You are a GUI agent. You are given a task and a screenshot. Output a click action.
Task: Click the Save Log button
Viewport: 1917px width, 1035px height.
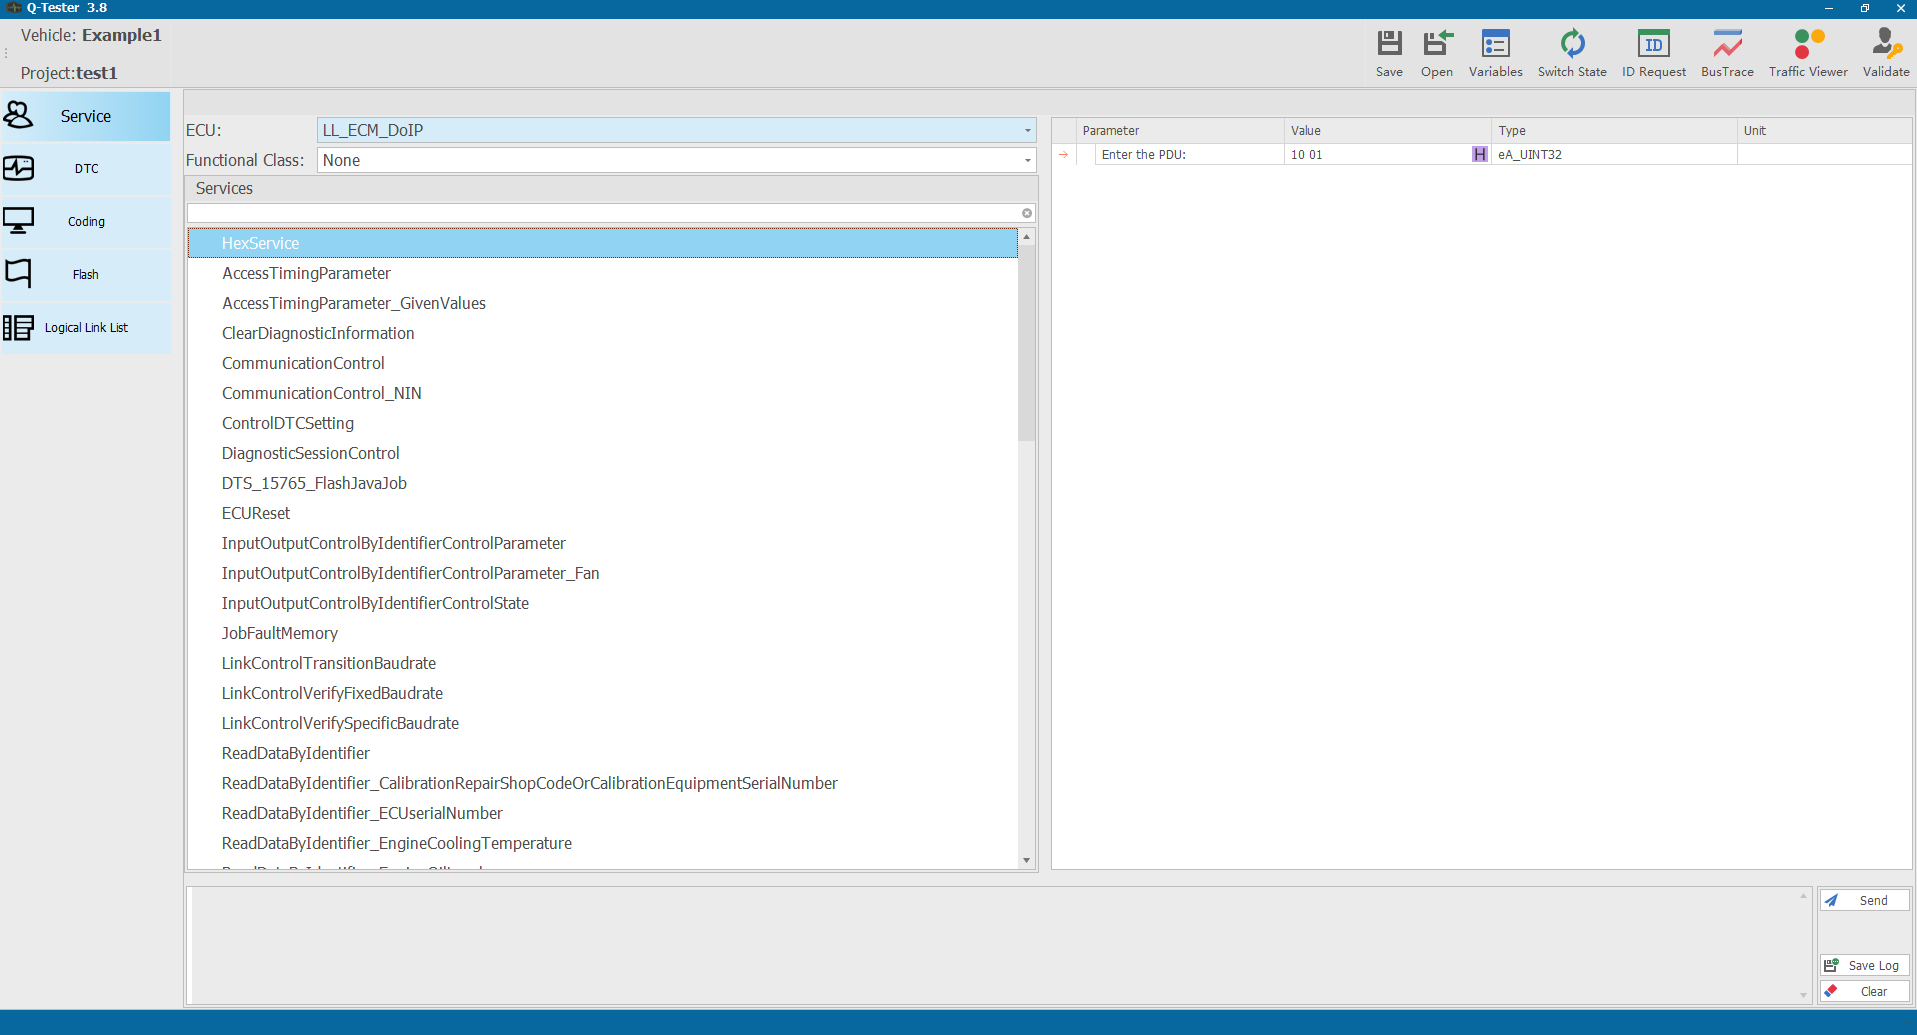[1865, 965]
